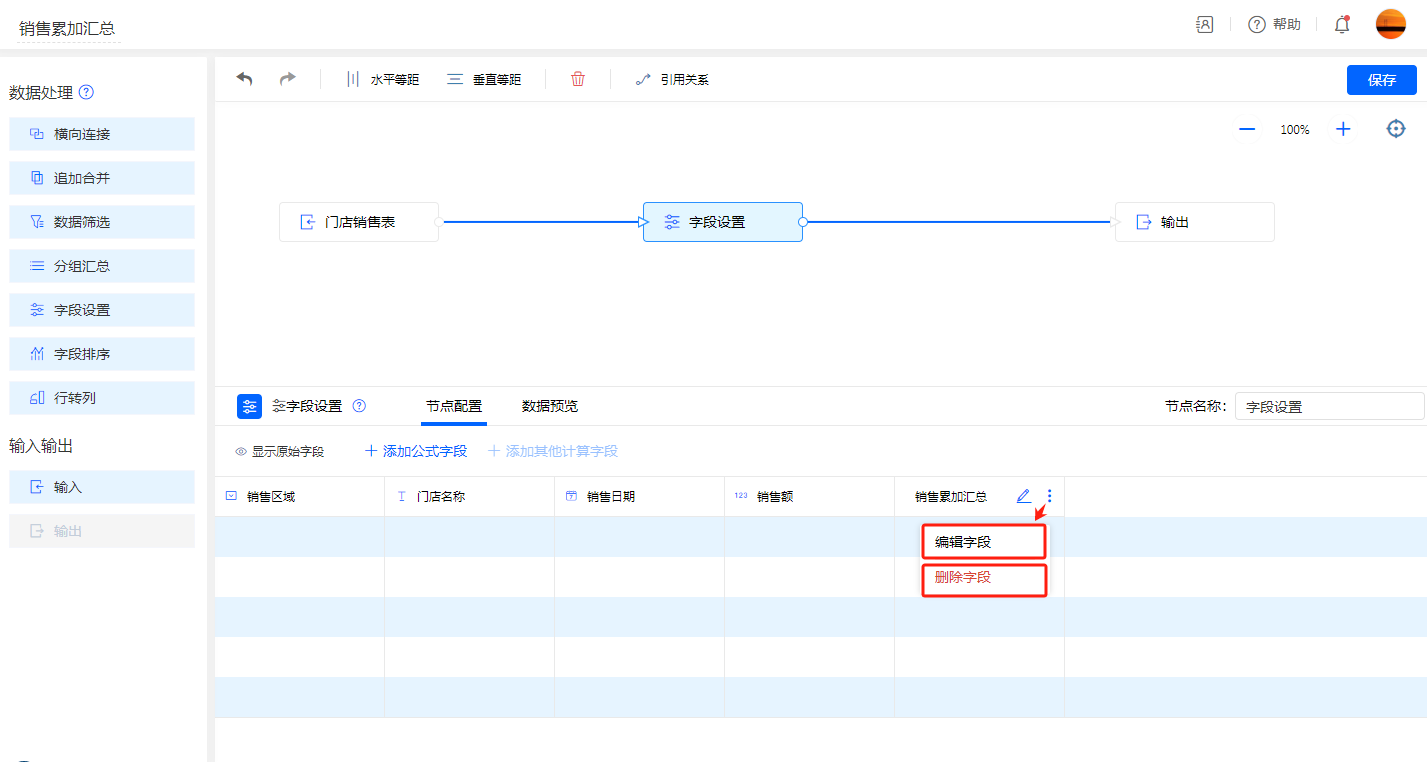Zoom out with the minus icon

click(1247, 129)
